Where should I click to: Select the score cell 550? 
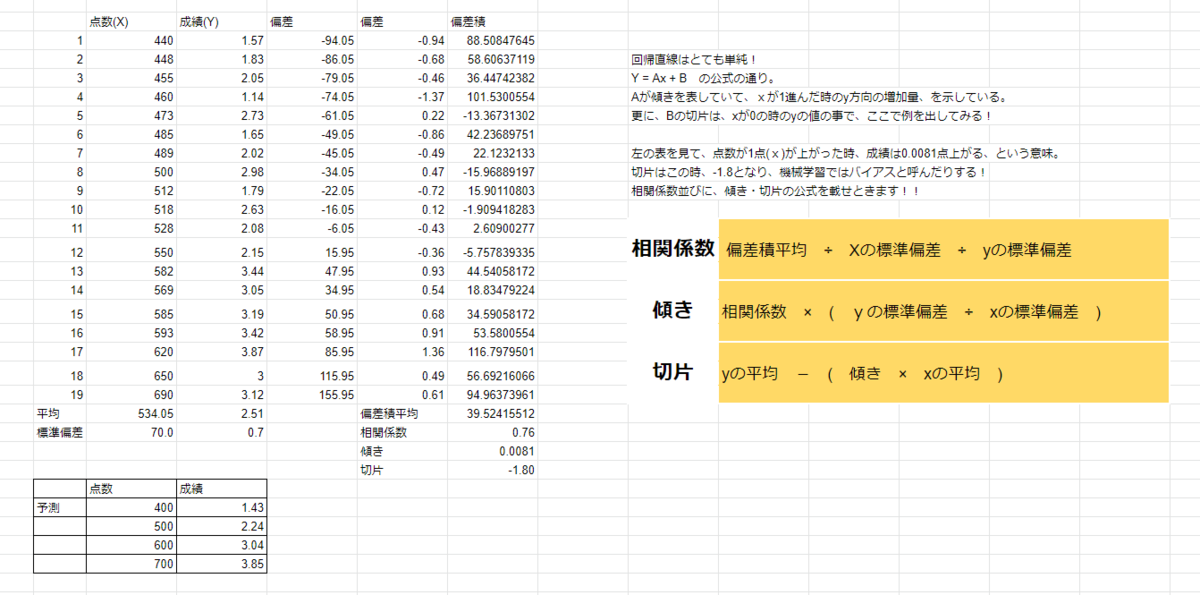tap(131, 252)
